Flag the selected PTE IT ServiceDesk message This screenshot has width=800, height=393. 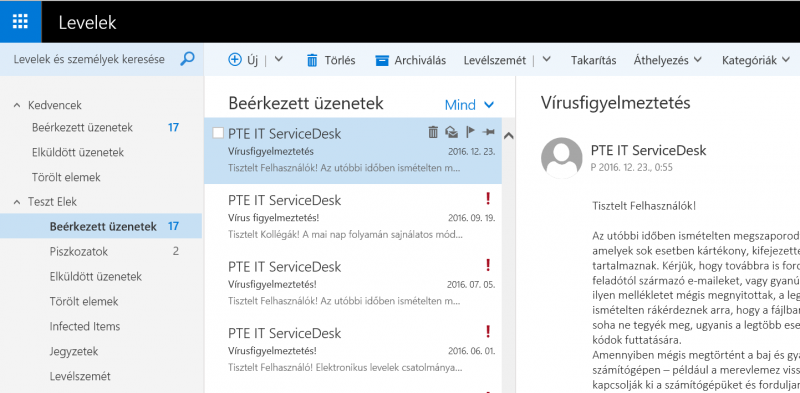coord(470,132)
